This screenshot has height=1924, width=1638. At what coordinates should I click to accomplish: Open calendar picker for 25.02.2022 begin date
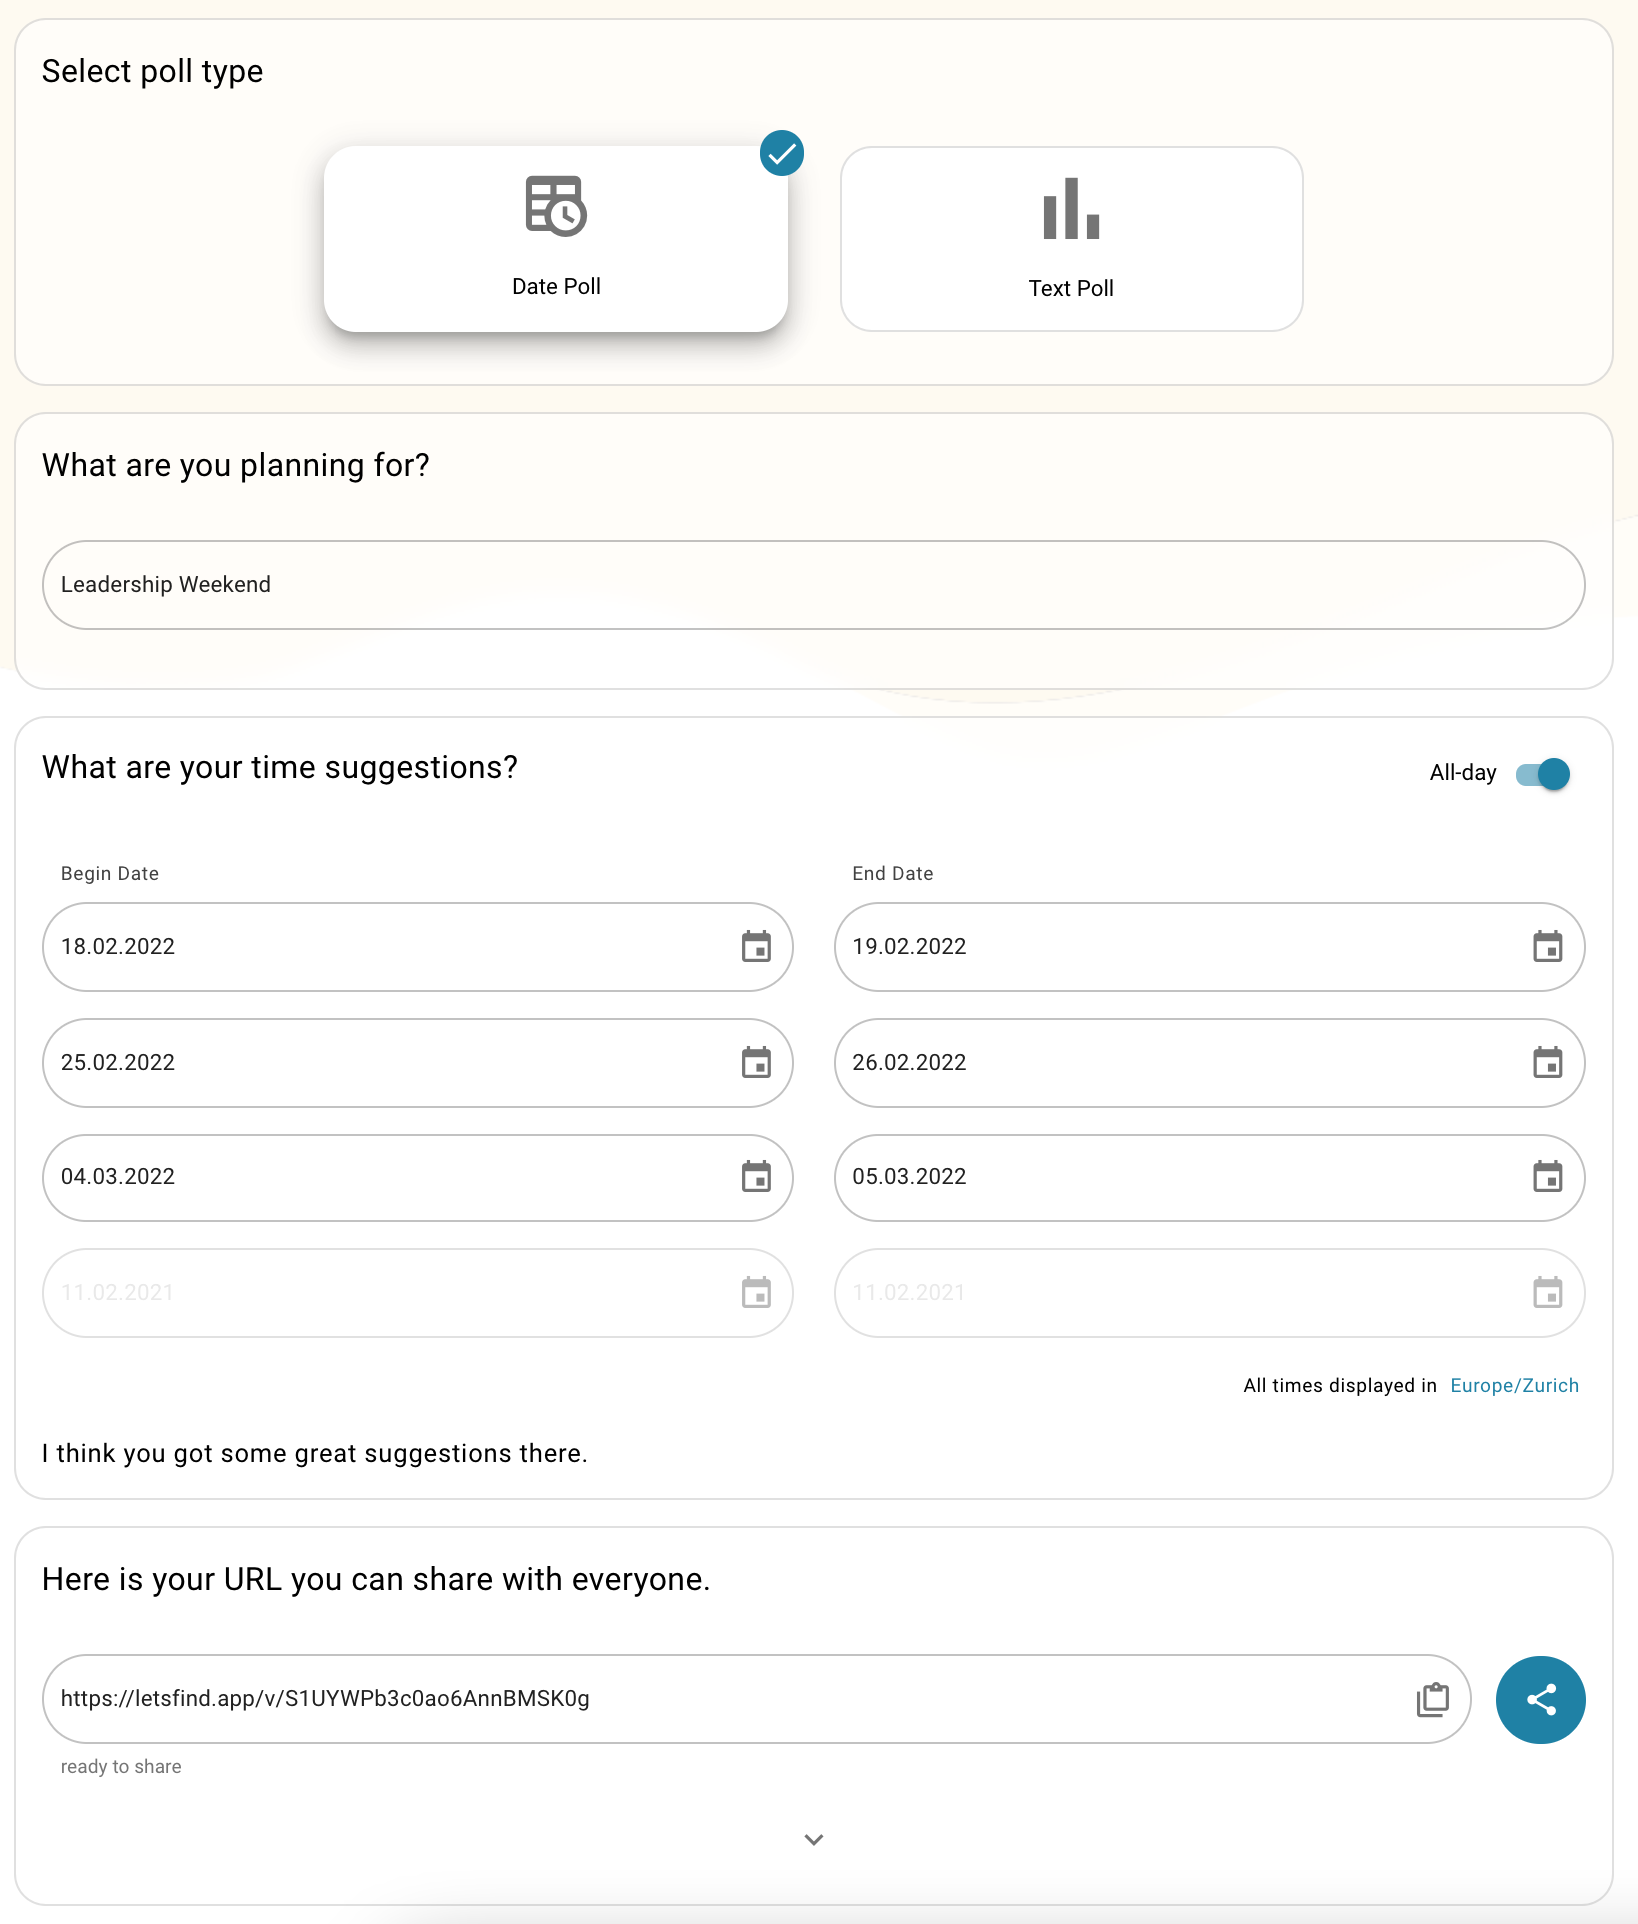[x=756, y=1062]
